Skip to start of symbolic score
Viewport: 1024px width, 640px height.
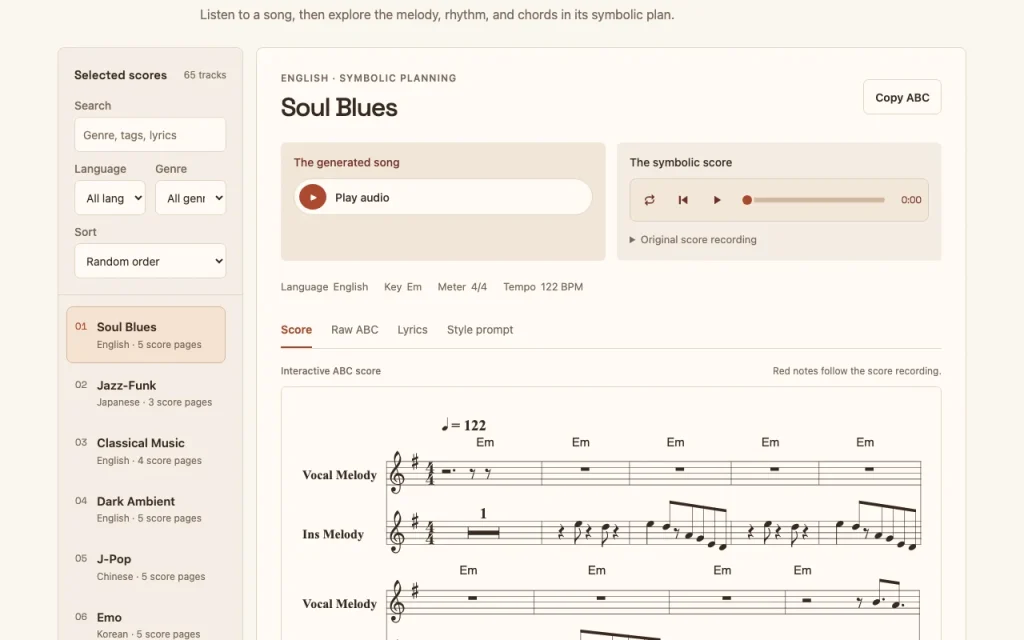click(x=683, y=200)
